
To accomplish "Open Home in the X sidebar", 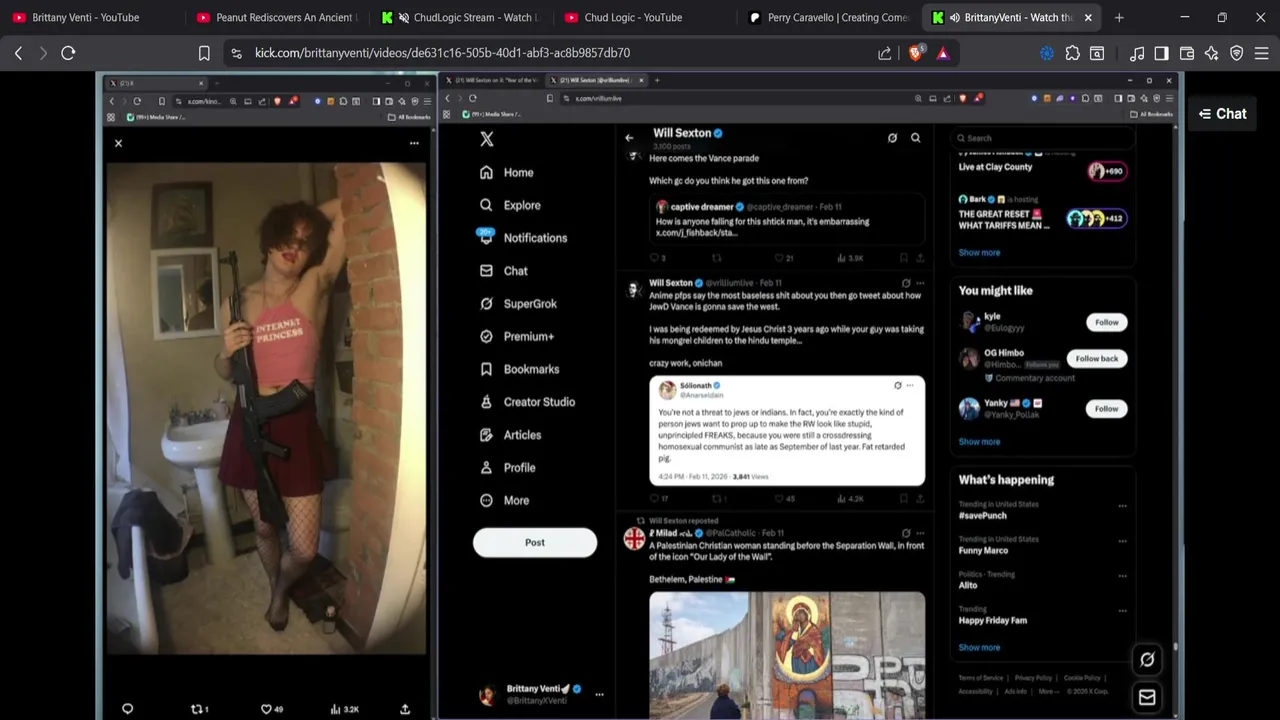I will point(506,172).
